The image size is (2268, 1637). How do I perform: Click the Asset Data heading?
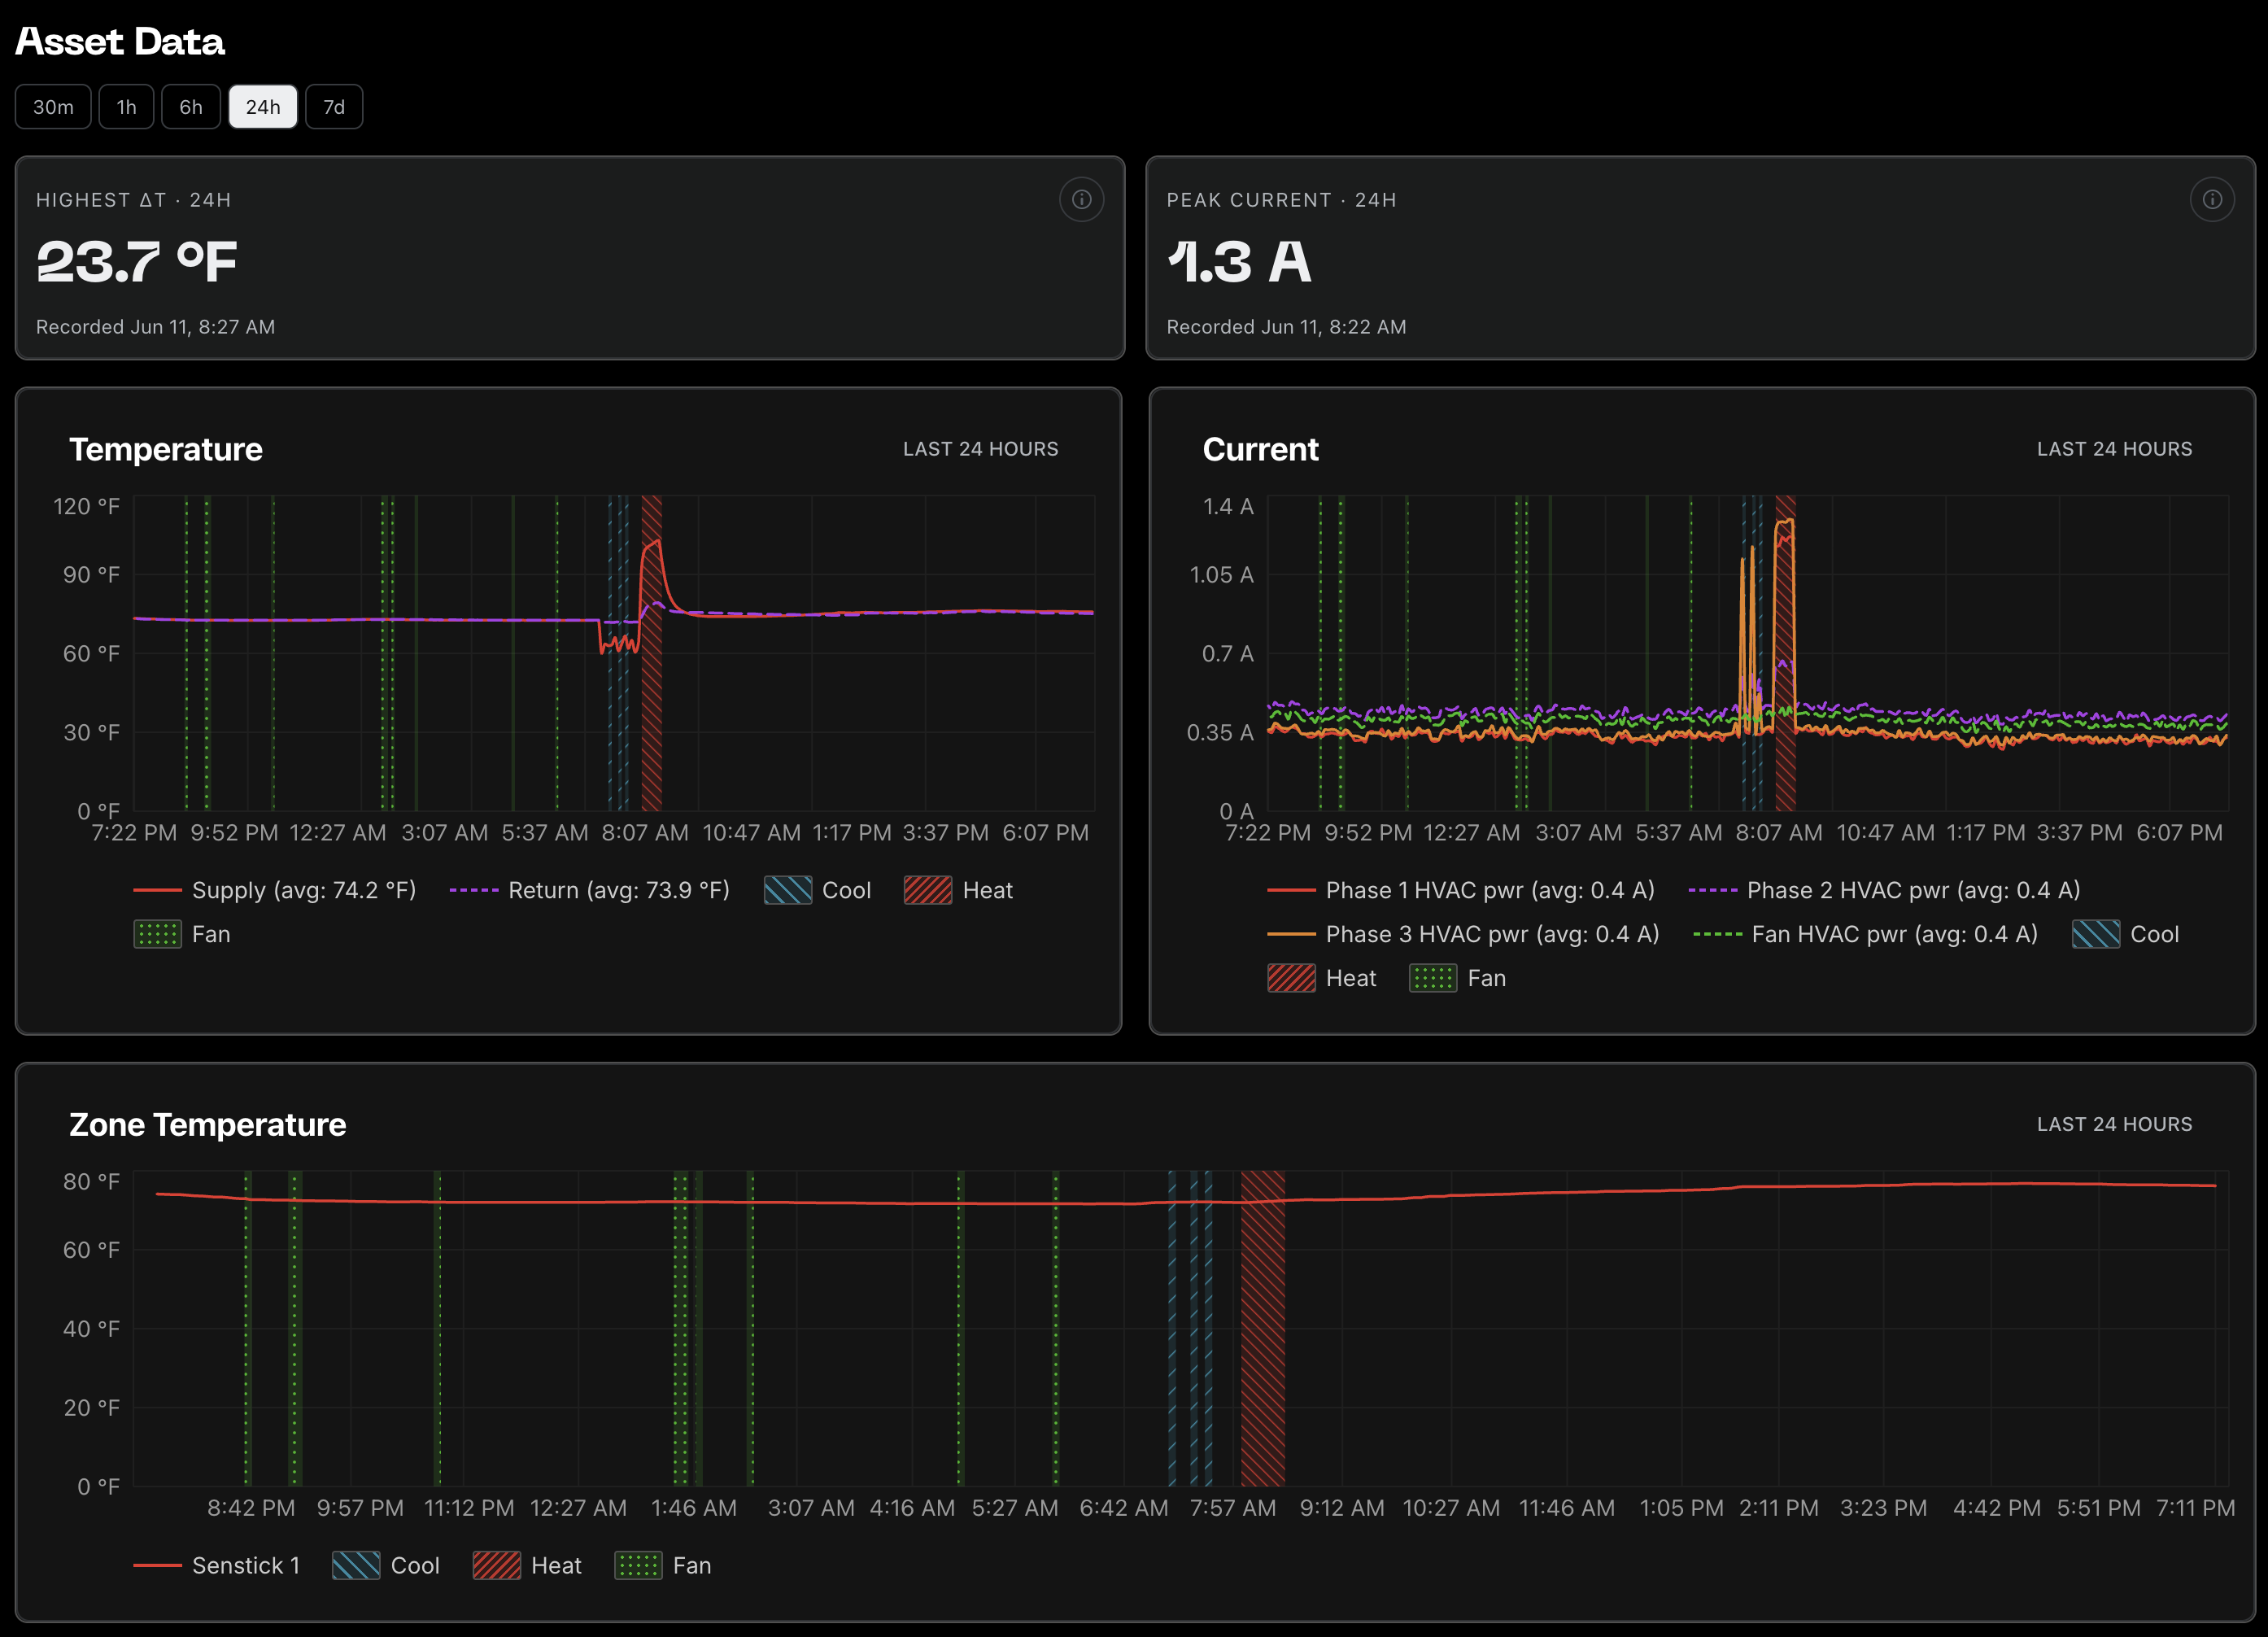click(120, 41)
